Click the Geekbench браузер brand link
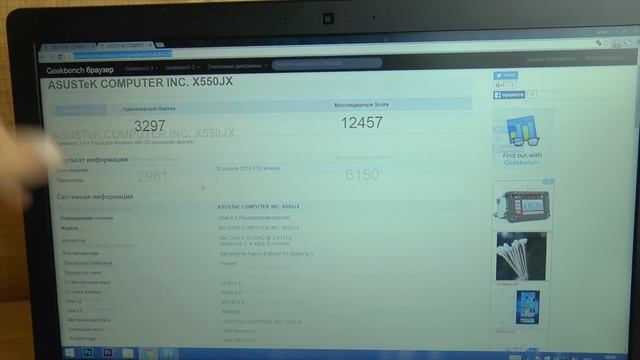Image resolution: width=640 pixels, height=360 pixels. pyautogui.click(x=80, y=70)
